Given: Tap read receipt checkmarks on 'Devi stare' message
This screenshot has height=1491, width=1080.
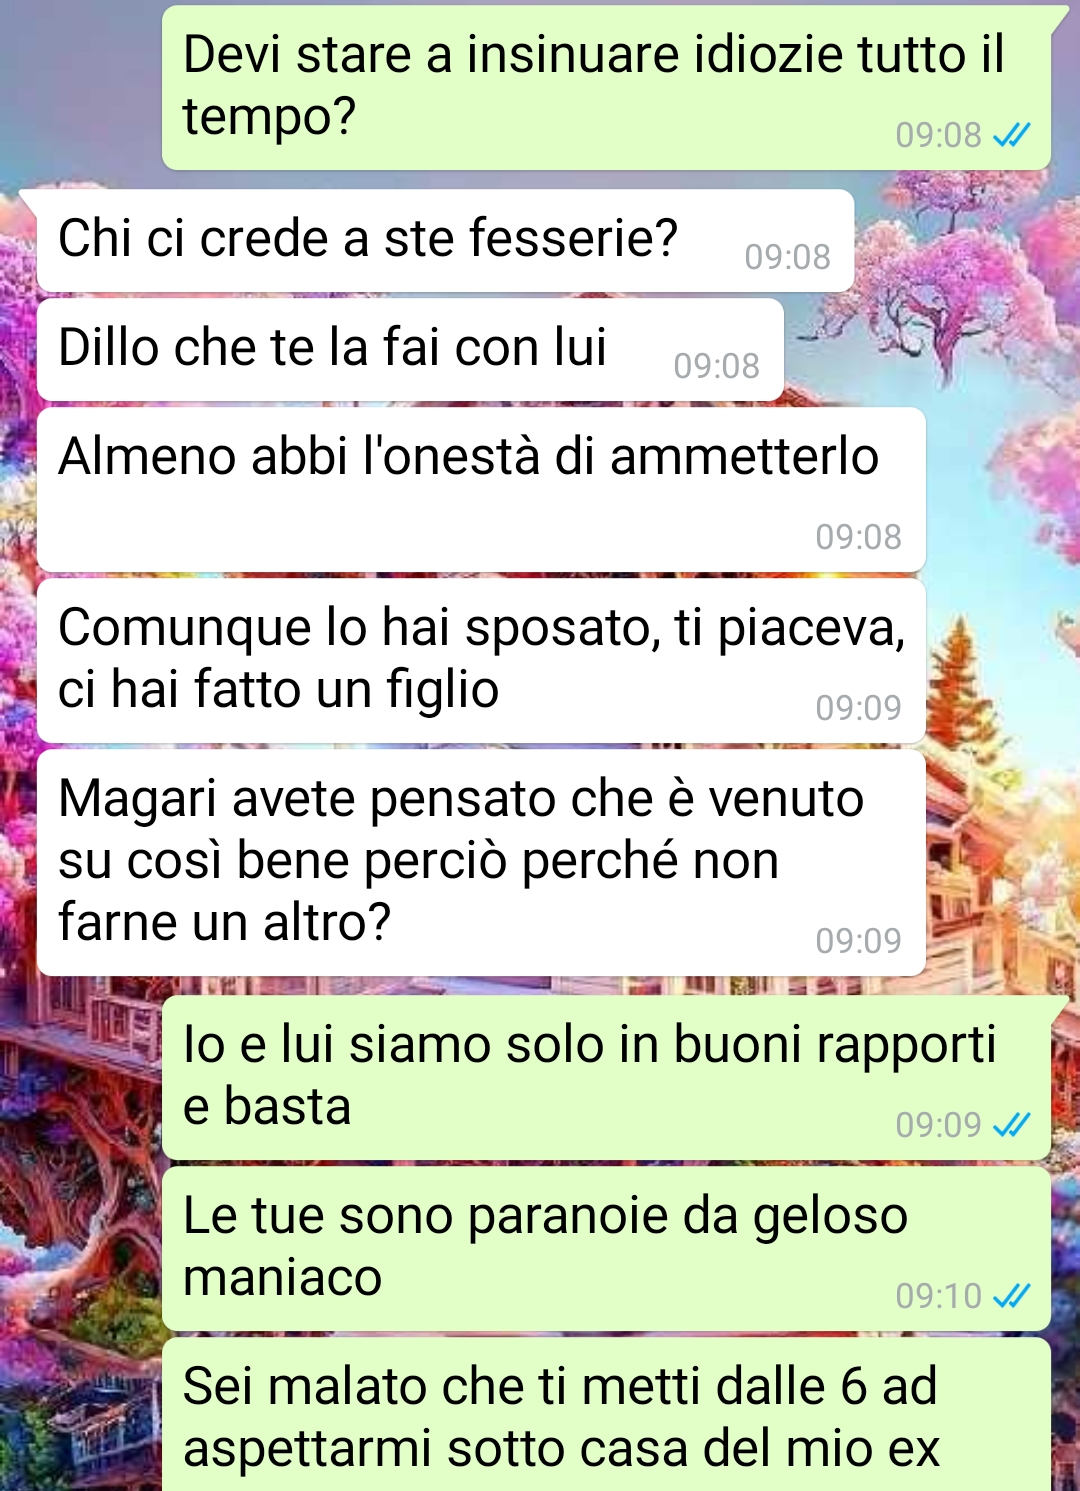Looking at the screenshot, I should coord(1011,135).
